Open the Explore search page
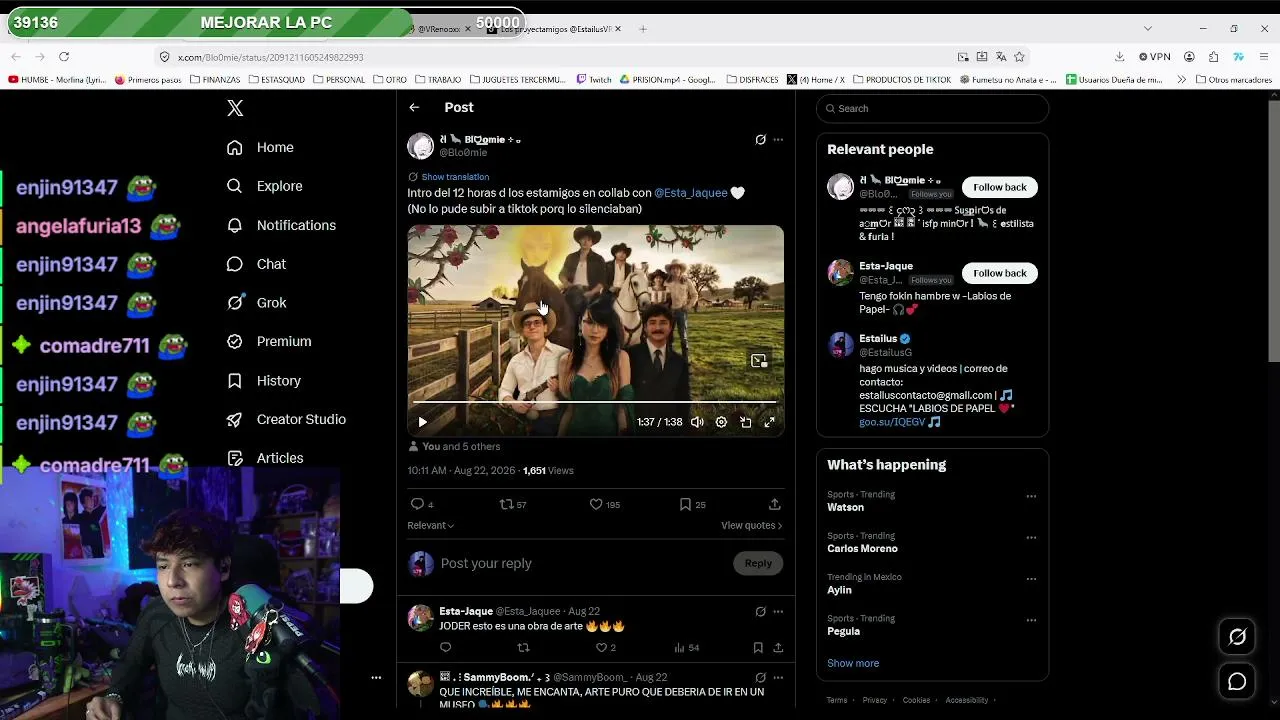The height and width of the screenshot is (720, 1280). point(264,186)
